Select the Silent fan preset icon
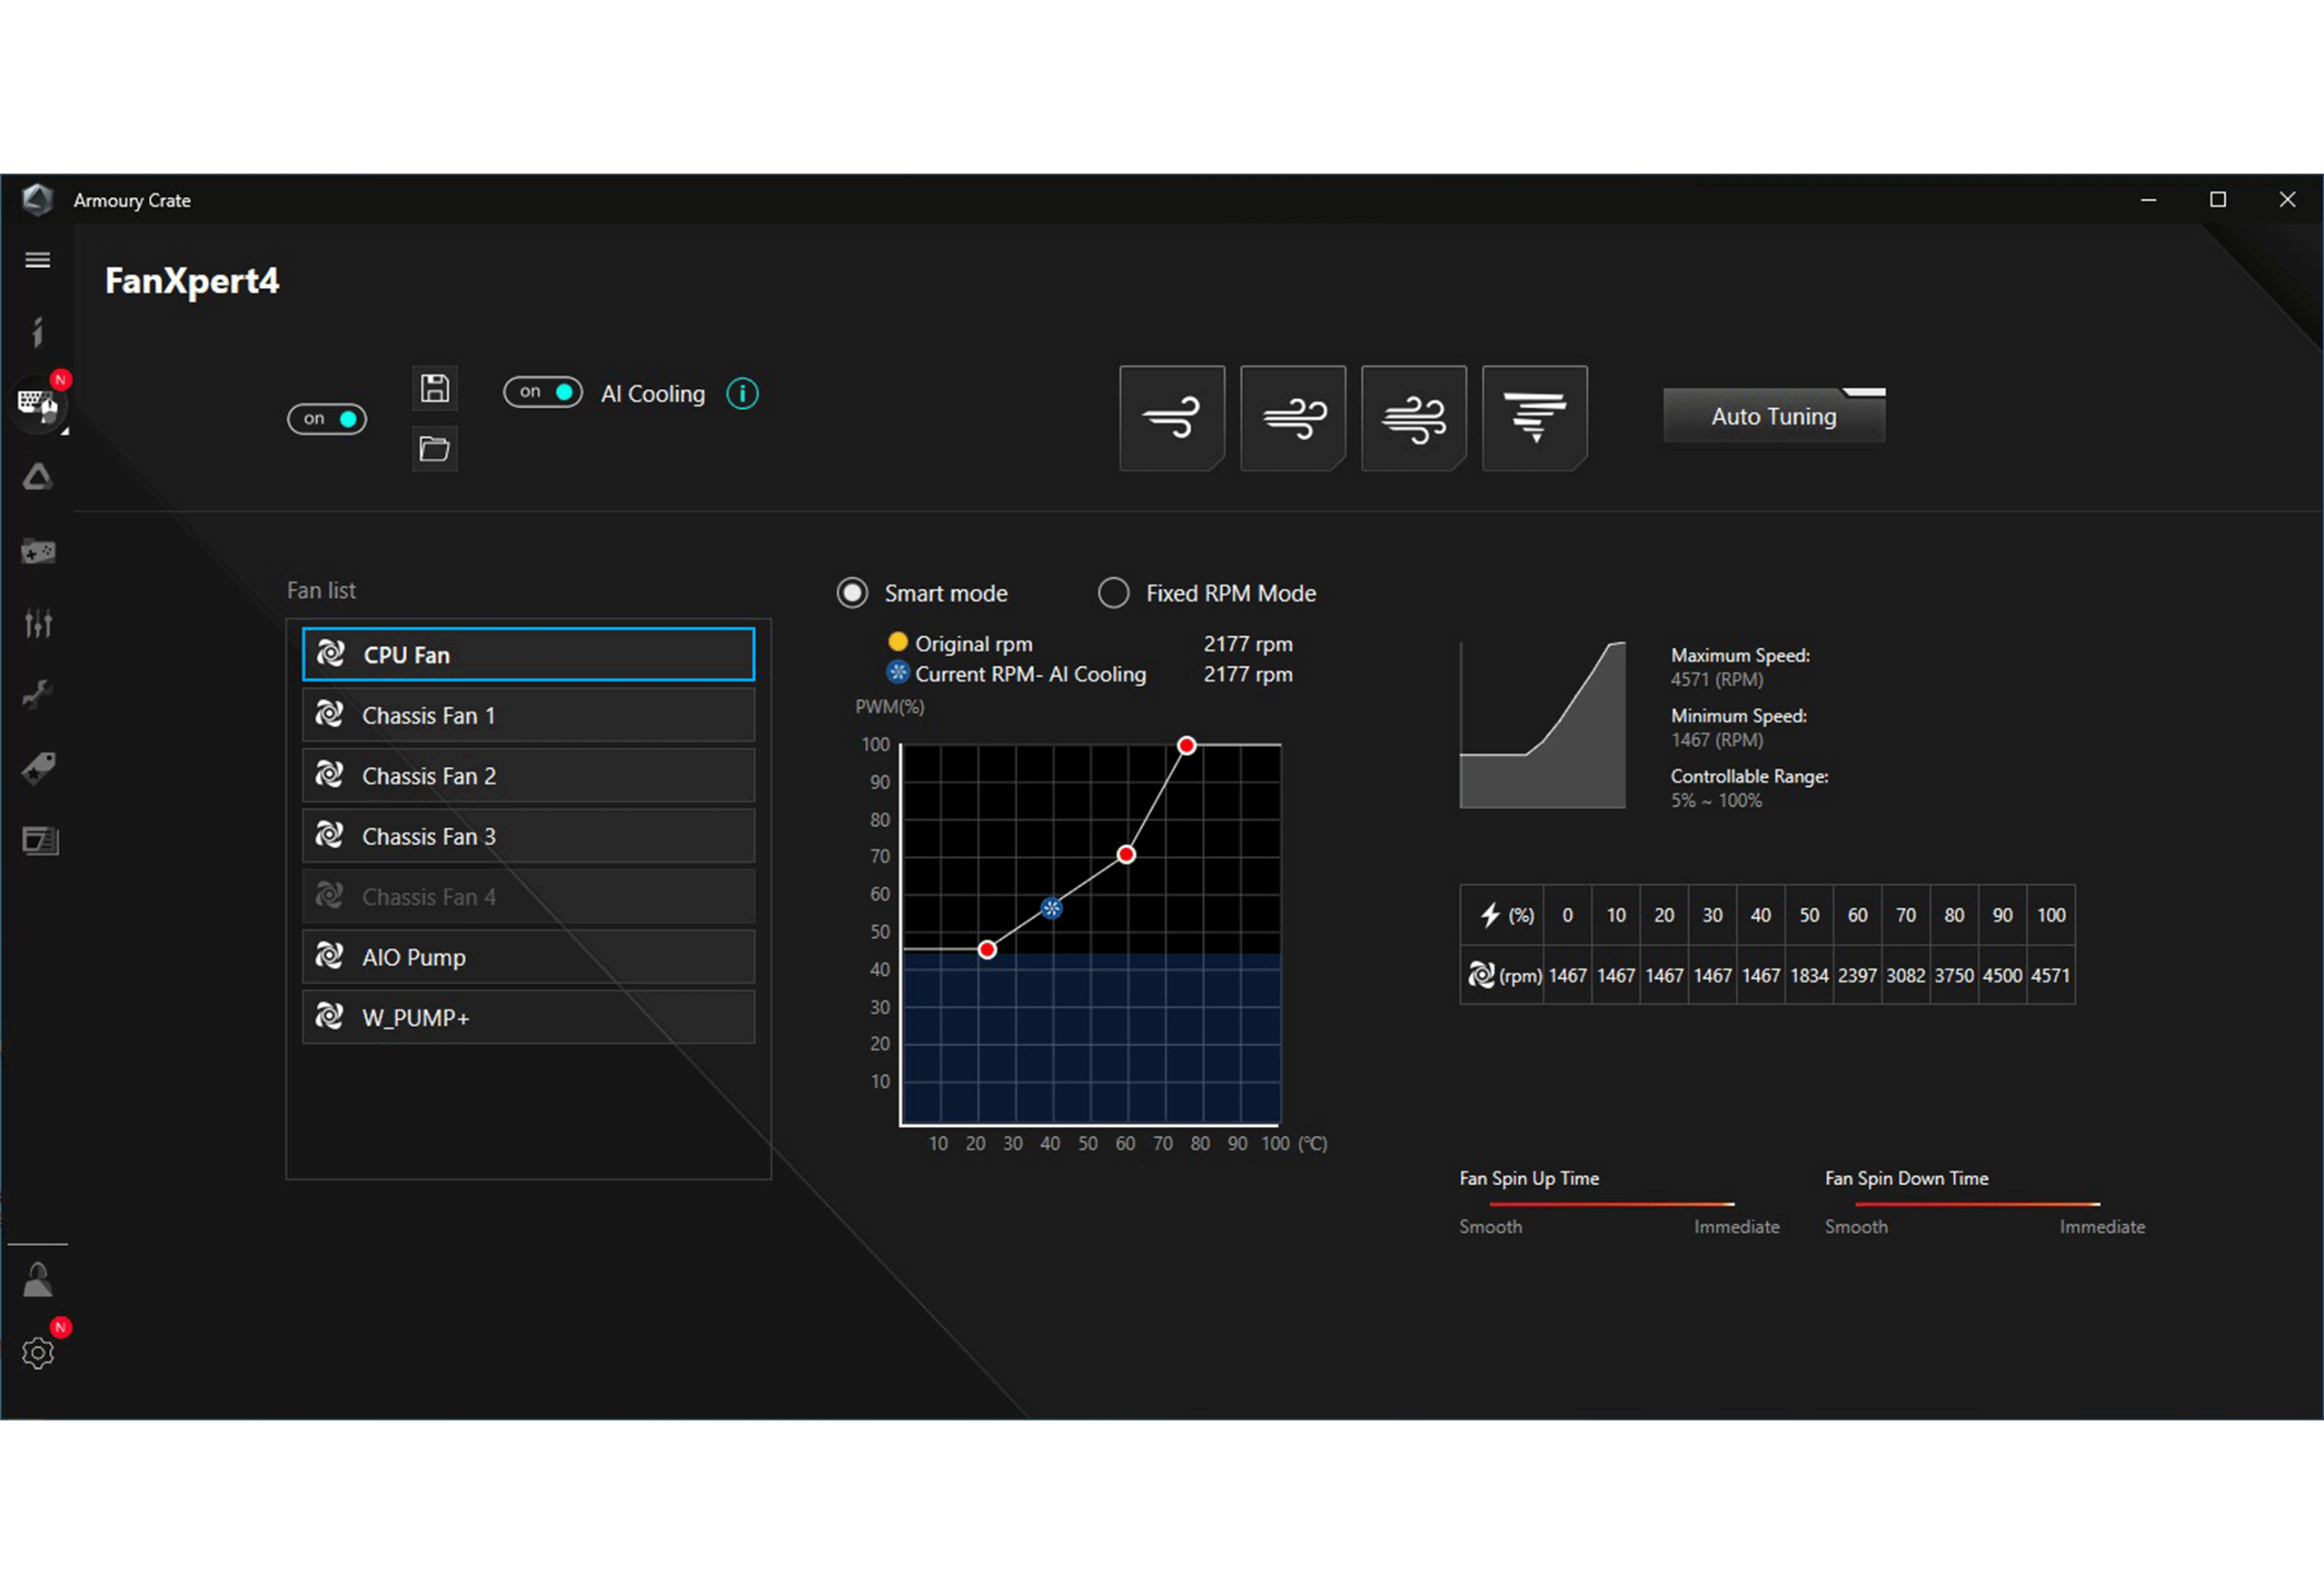This screenshot has height=1594, width=2324. click(x=1172, y=418)
